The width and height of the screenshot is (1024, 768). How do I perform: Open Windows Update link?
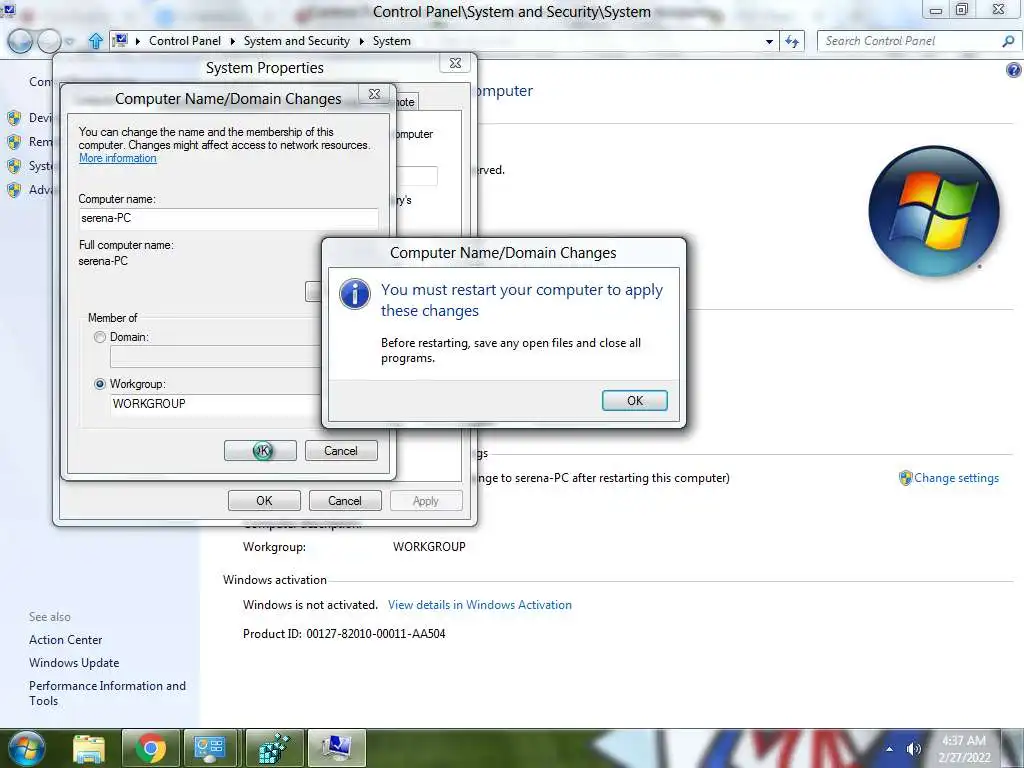(74, 663)
